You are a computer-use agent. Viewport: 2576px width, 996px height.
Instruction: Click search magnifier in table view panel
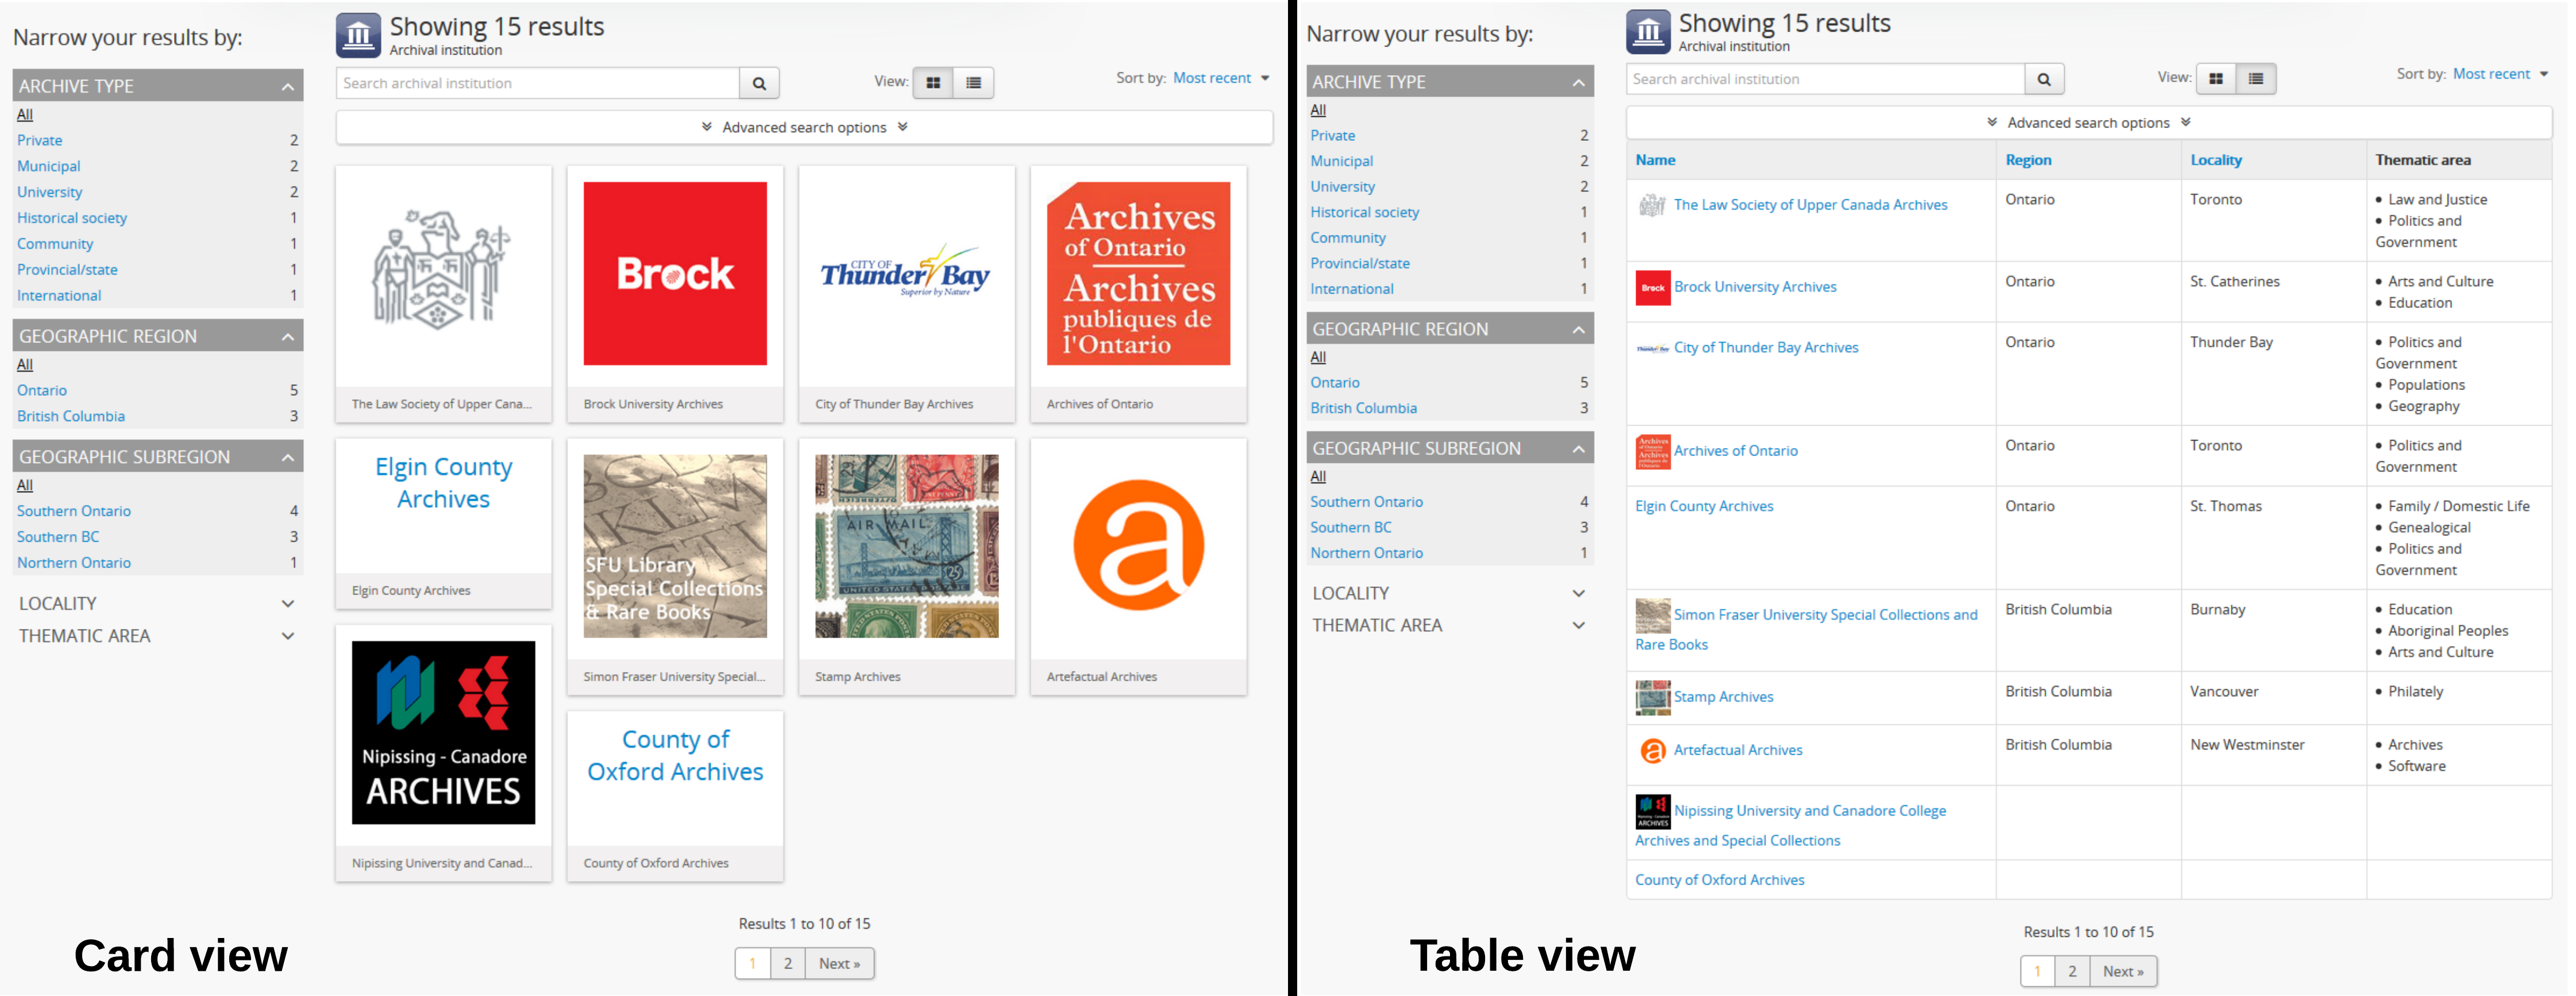[2044, 79]
